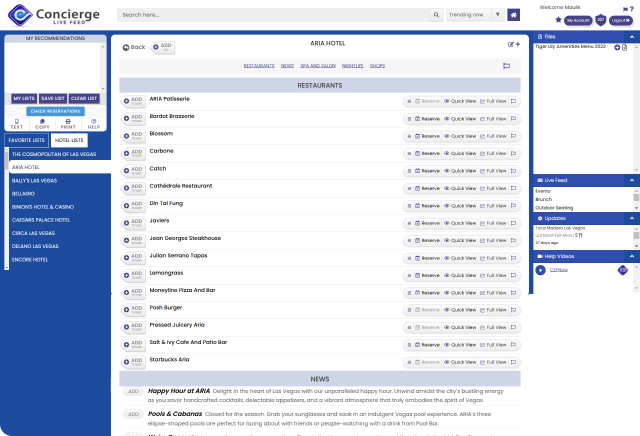The height and width of the screenshot is (436, 640).
Task: Click Help icon in recommendations panel
Action: click(94, 124)
